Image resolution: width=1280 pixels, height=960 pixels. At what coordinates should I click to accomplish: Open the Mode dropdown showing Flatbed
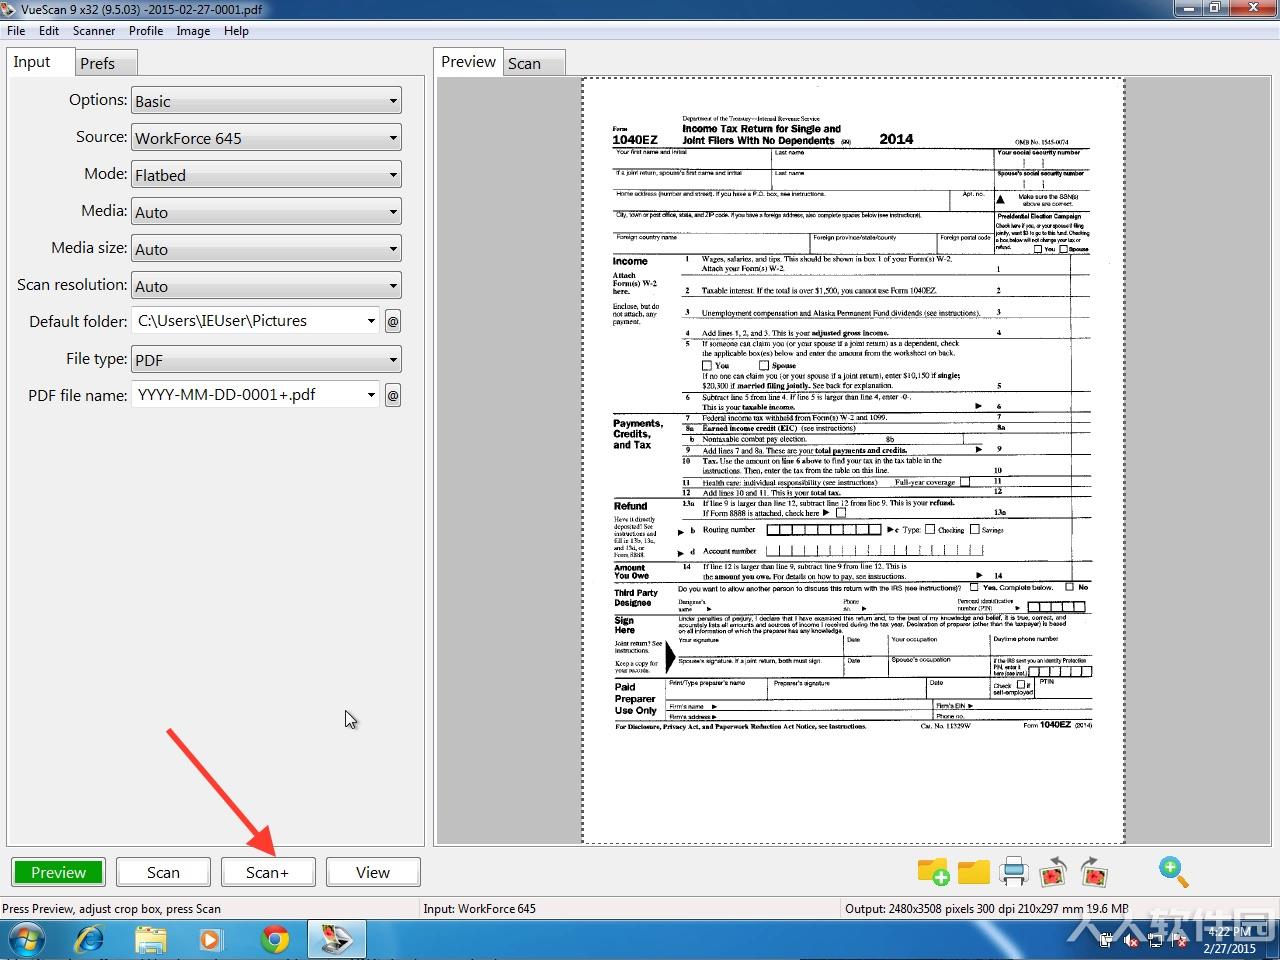(266, 175)
